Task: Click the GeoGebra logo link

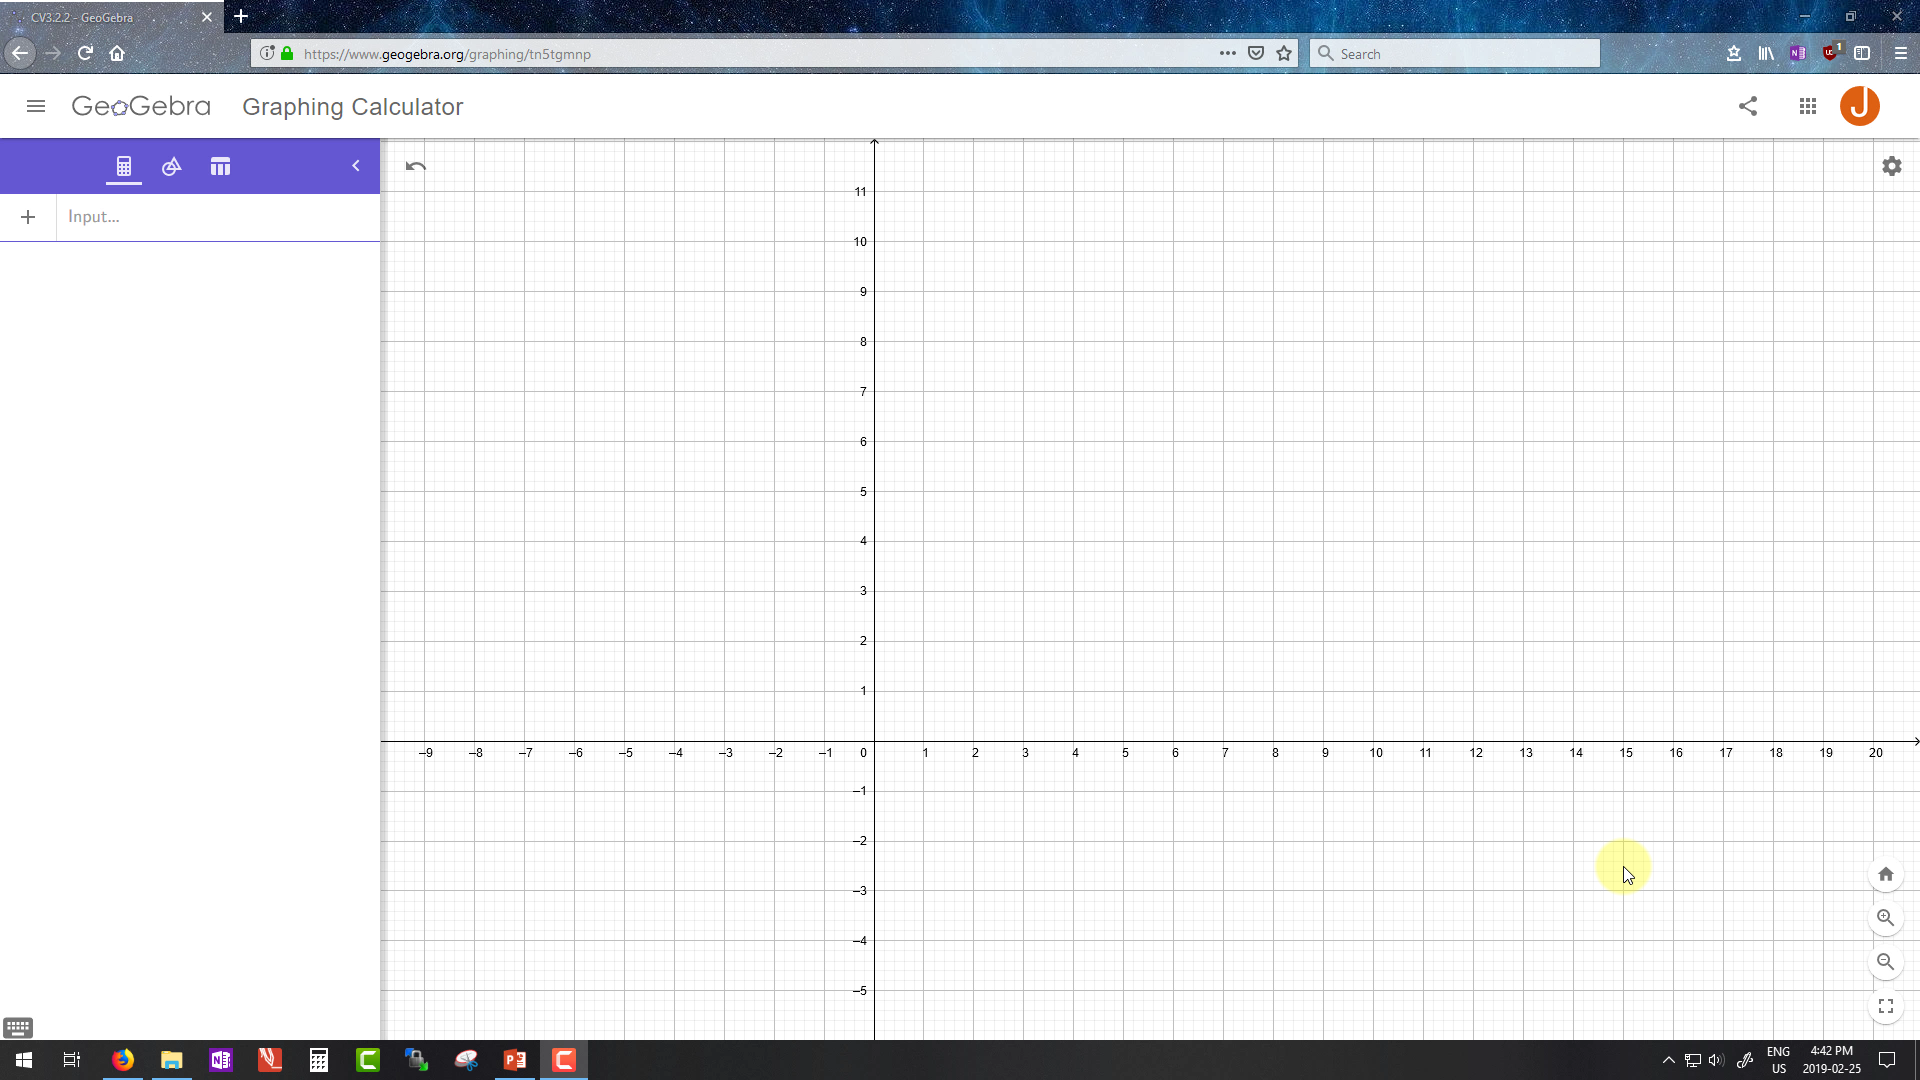Action: tap(141, 106)
